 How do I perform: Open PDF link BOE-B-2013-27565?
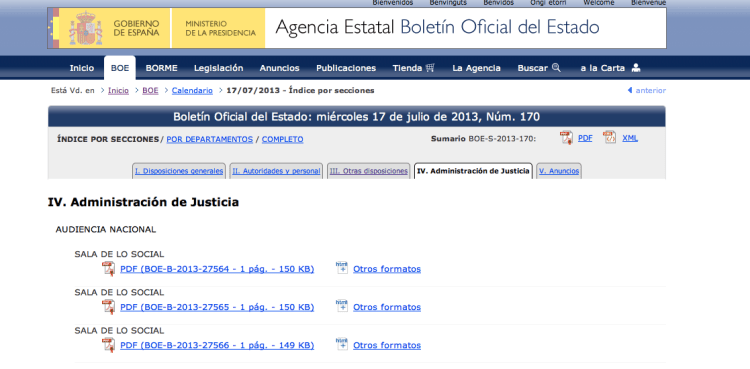point(217,307)
